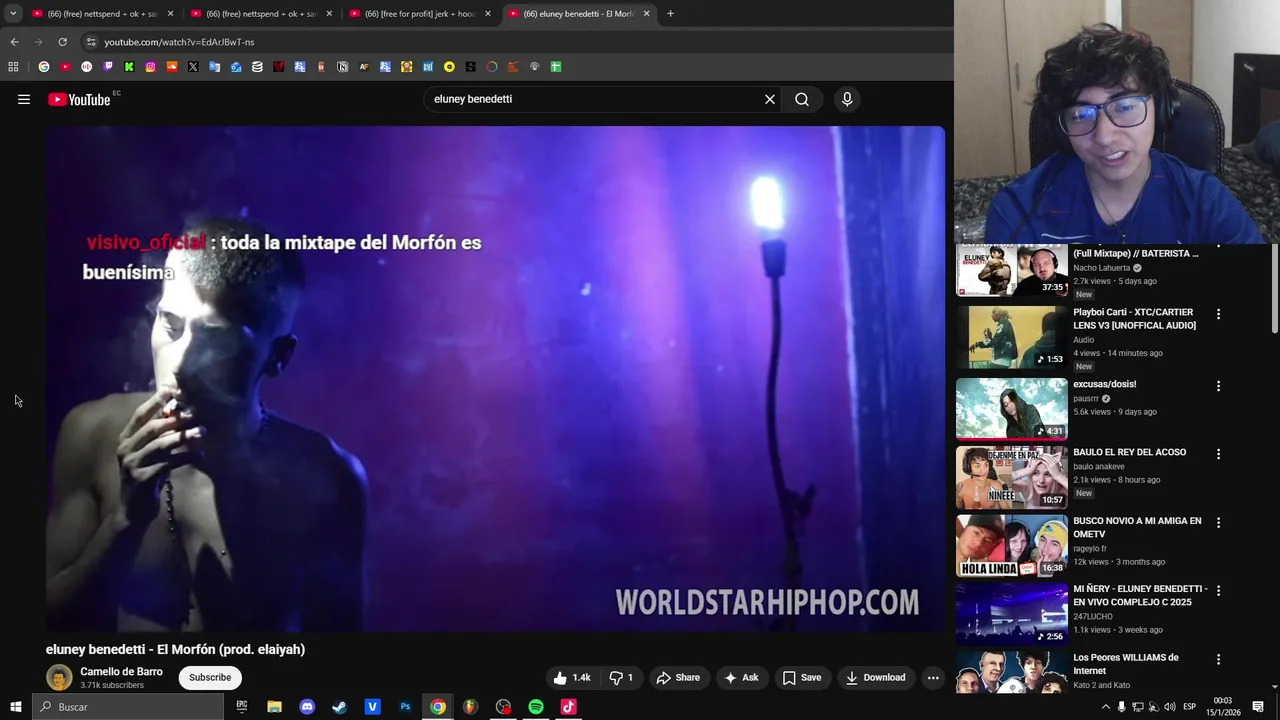
Task: Open tab search dropdown arrow
Action: click(13, 13)
